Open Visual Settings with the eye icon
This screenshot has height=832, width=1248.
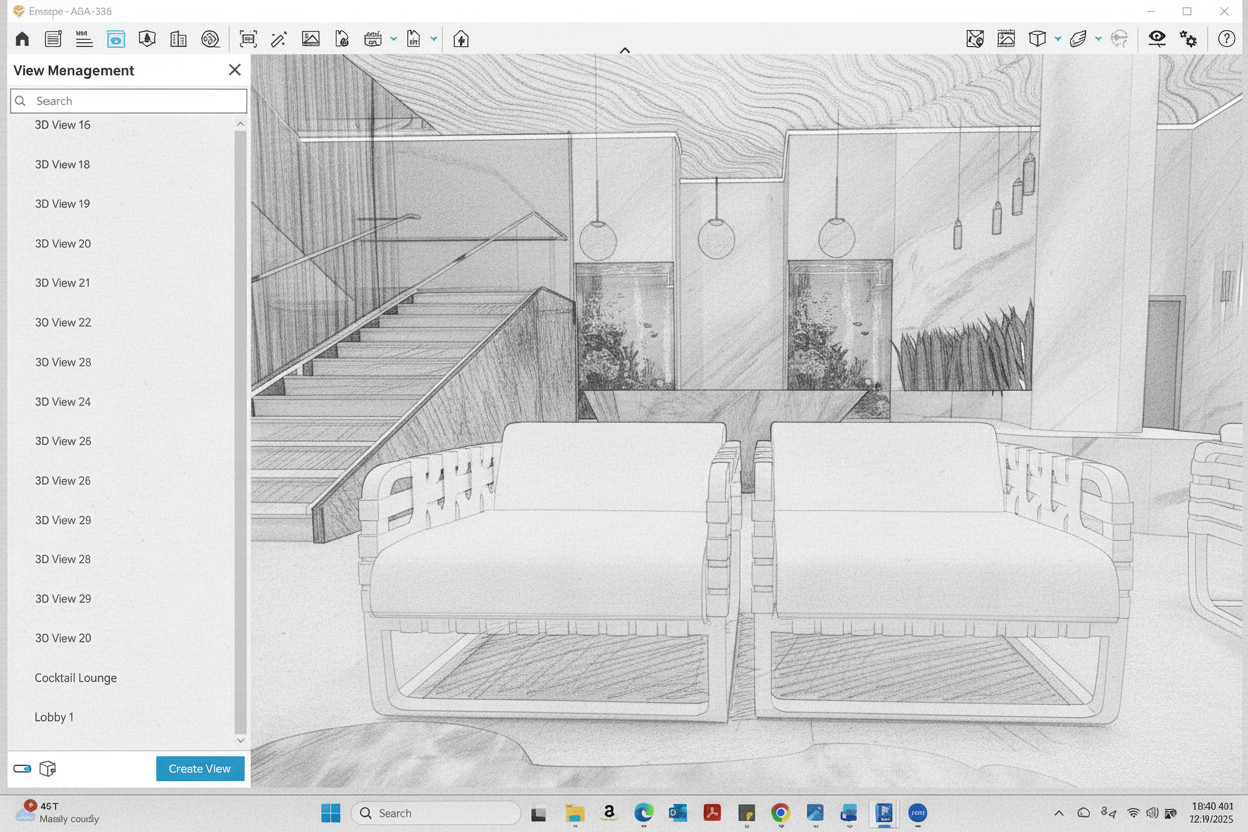[1157, 39]
